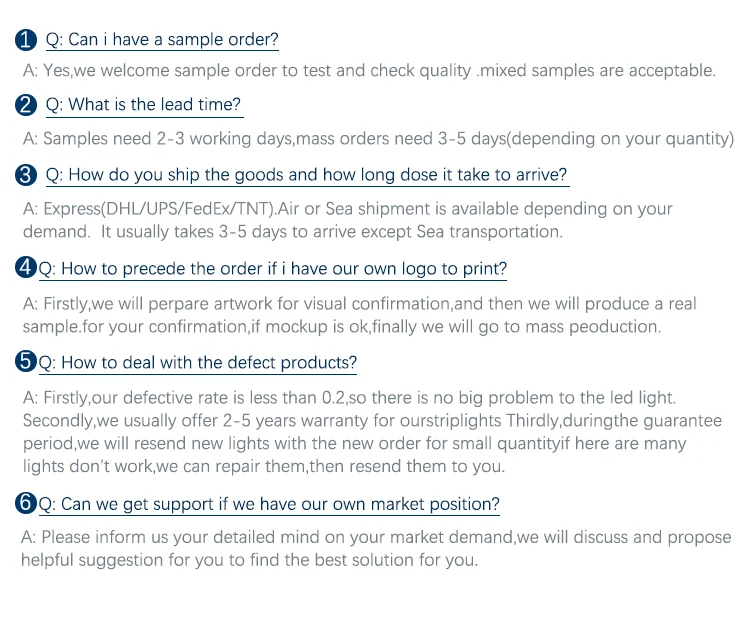The image size is (750, 618).
Task: Click the answer welcoming sample orders
Action: coord(369,71)
